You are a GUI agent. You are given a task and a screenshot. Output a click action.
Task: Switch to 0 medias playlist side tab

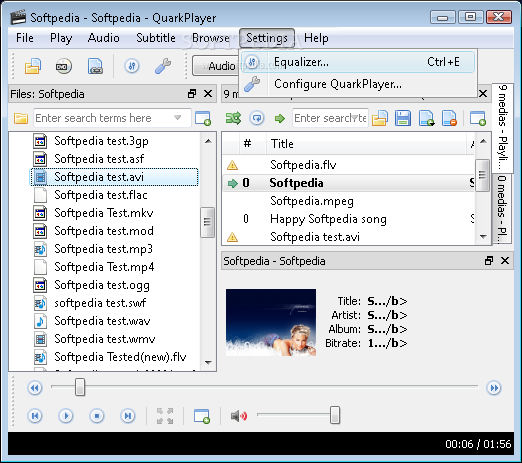click(502, 208)
